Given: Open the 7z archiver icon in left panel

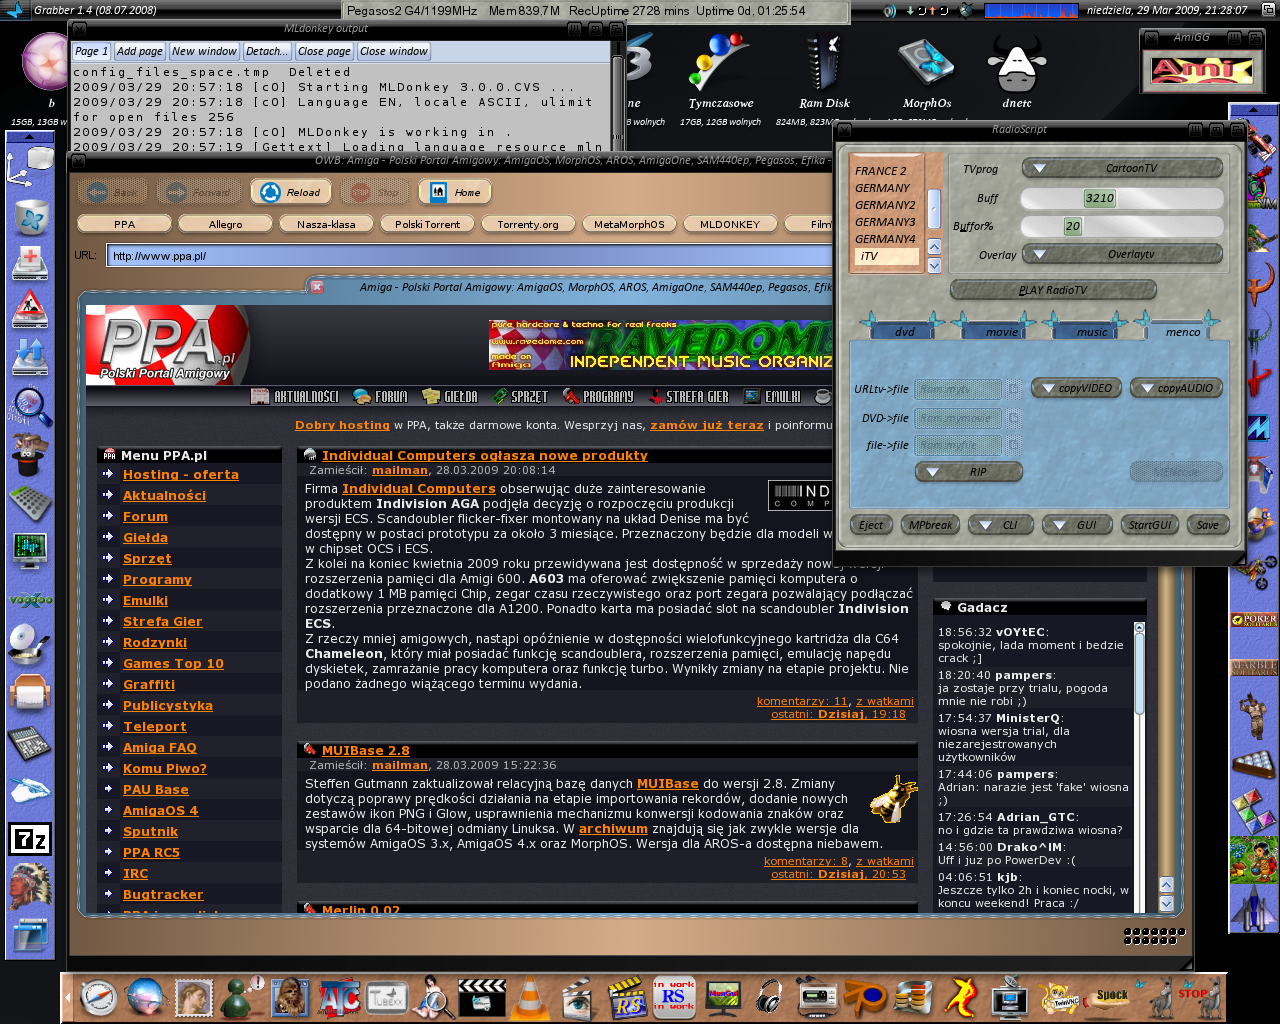Looking at the screenshot, I should [30, 839].
